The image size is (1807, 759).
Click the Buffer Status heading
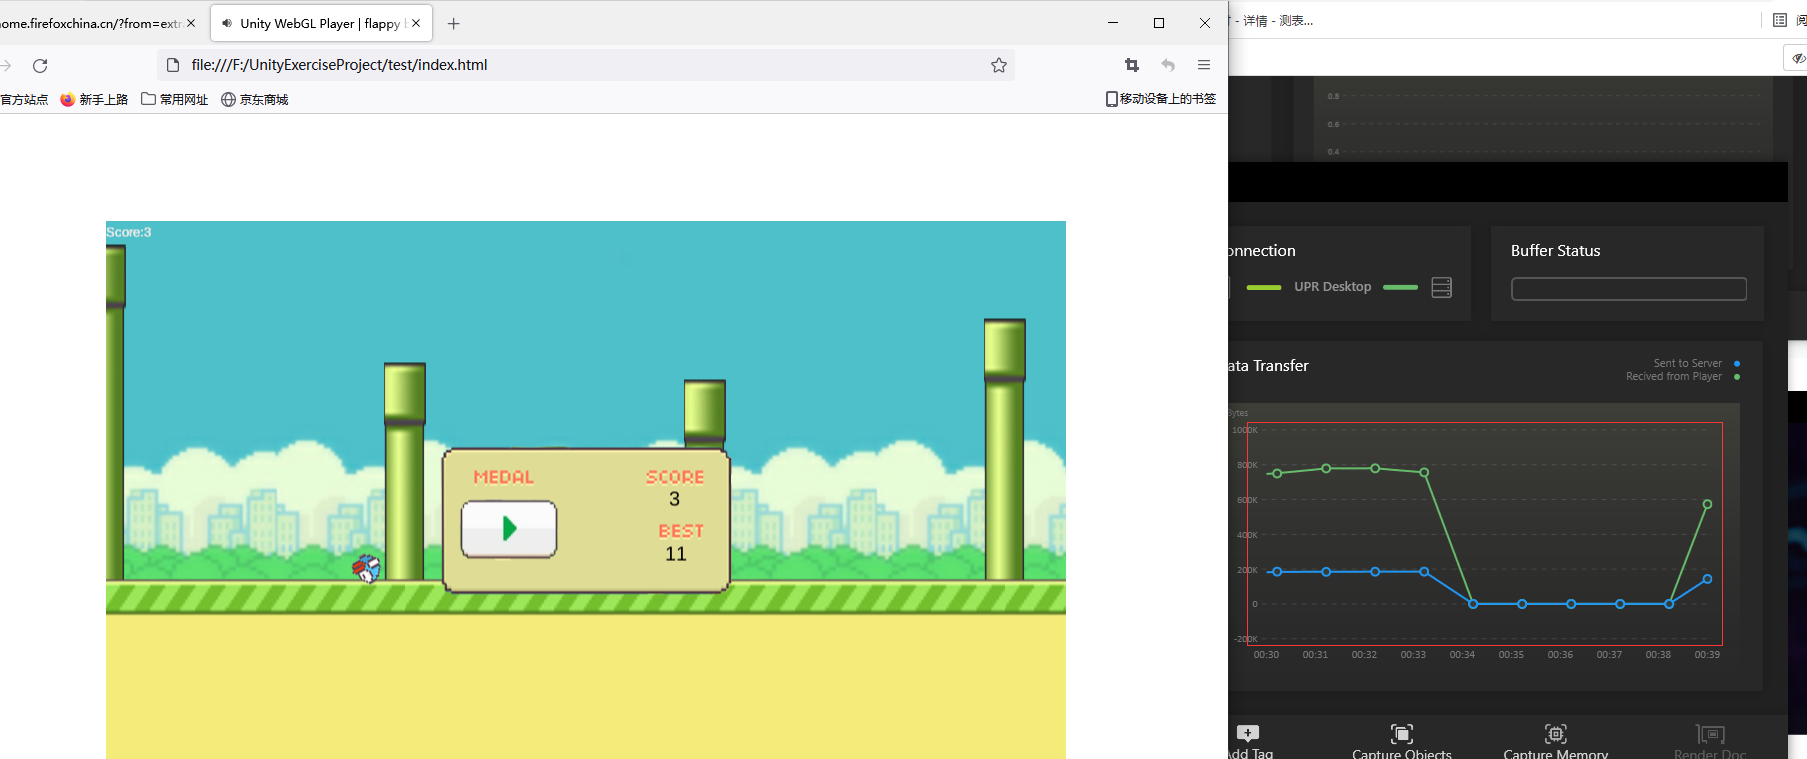tap(1555, 251)
